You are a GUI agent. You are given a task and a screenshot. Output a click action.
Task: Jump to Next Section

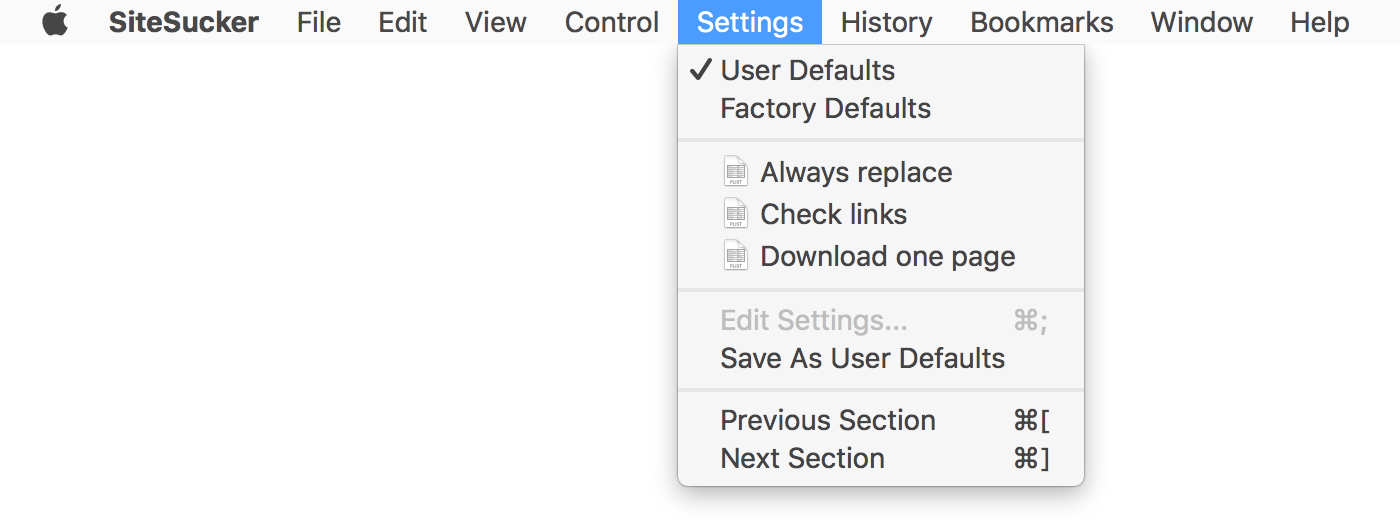tap(802, 458)
